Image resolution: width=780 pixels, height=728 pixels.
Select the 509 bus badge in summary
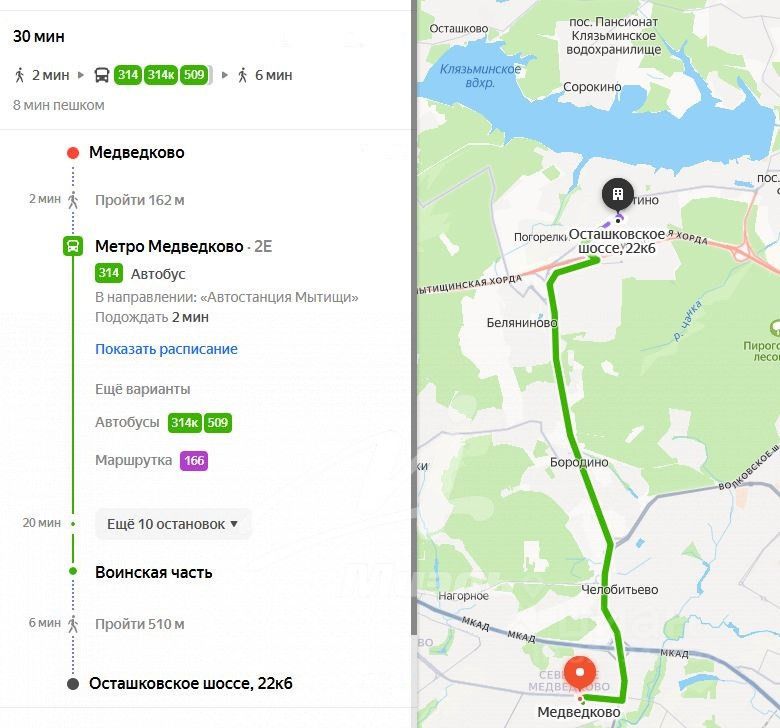point(194,75)
